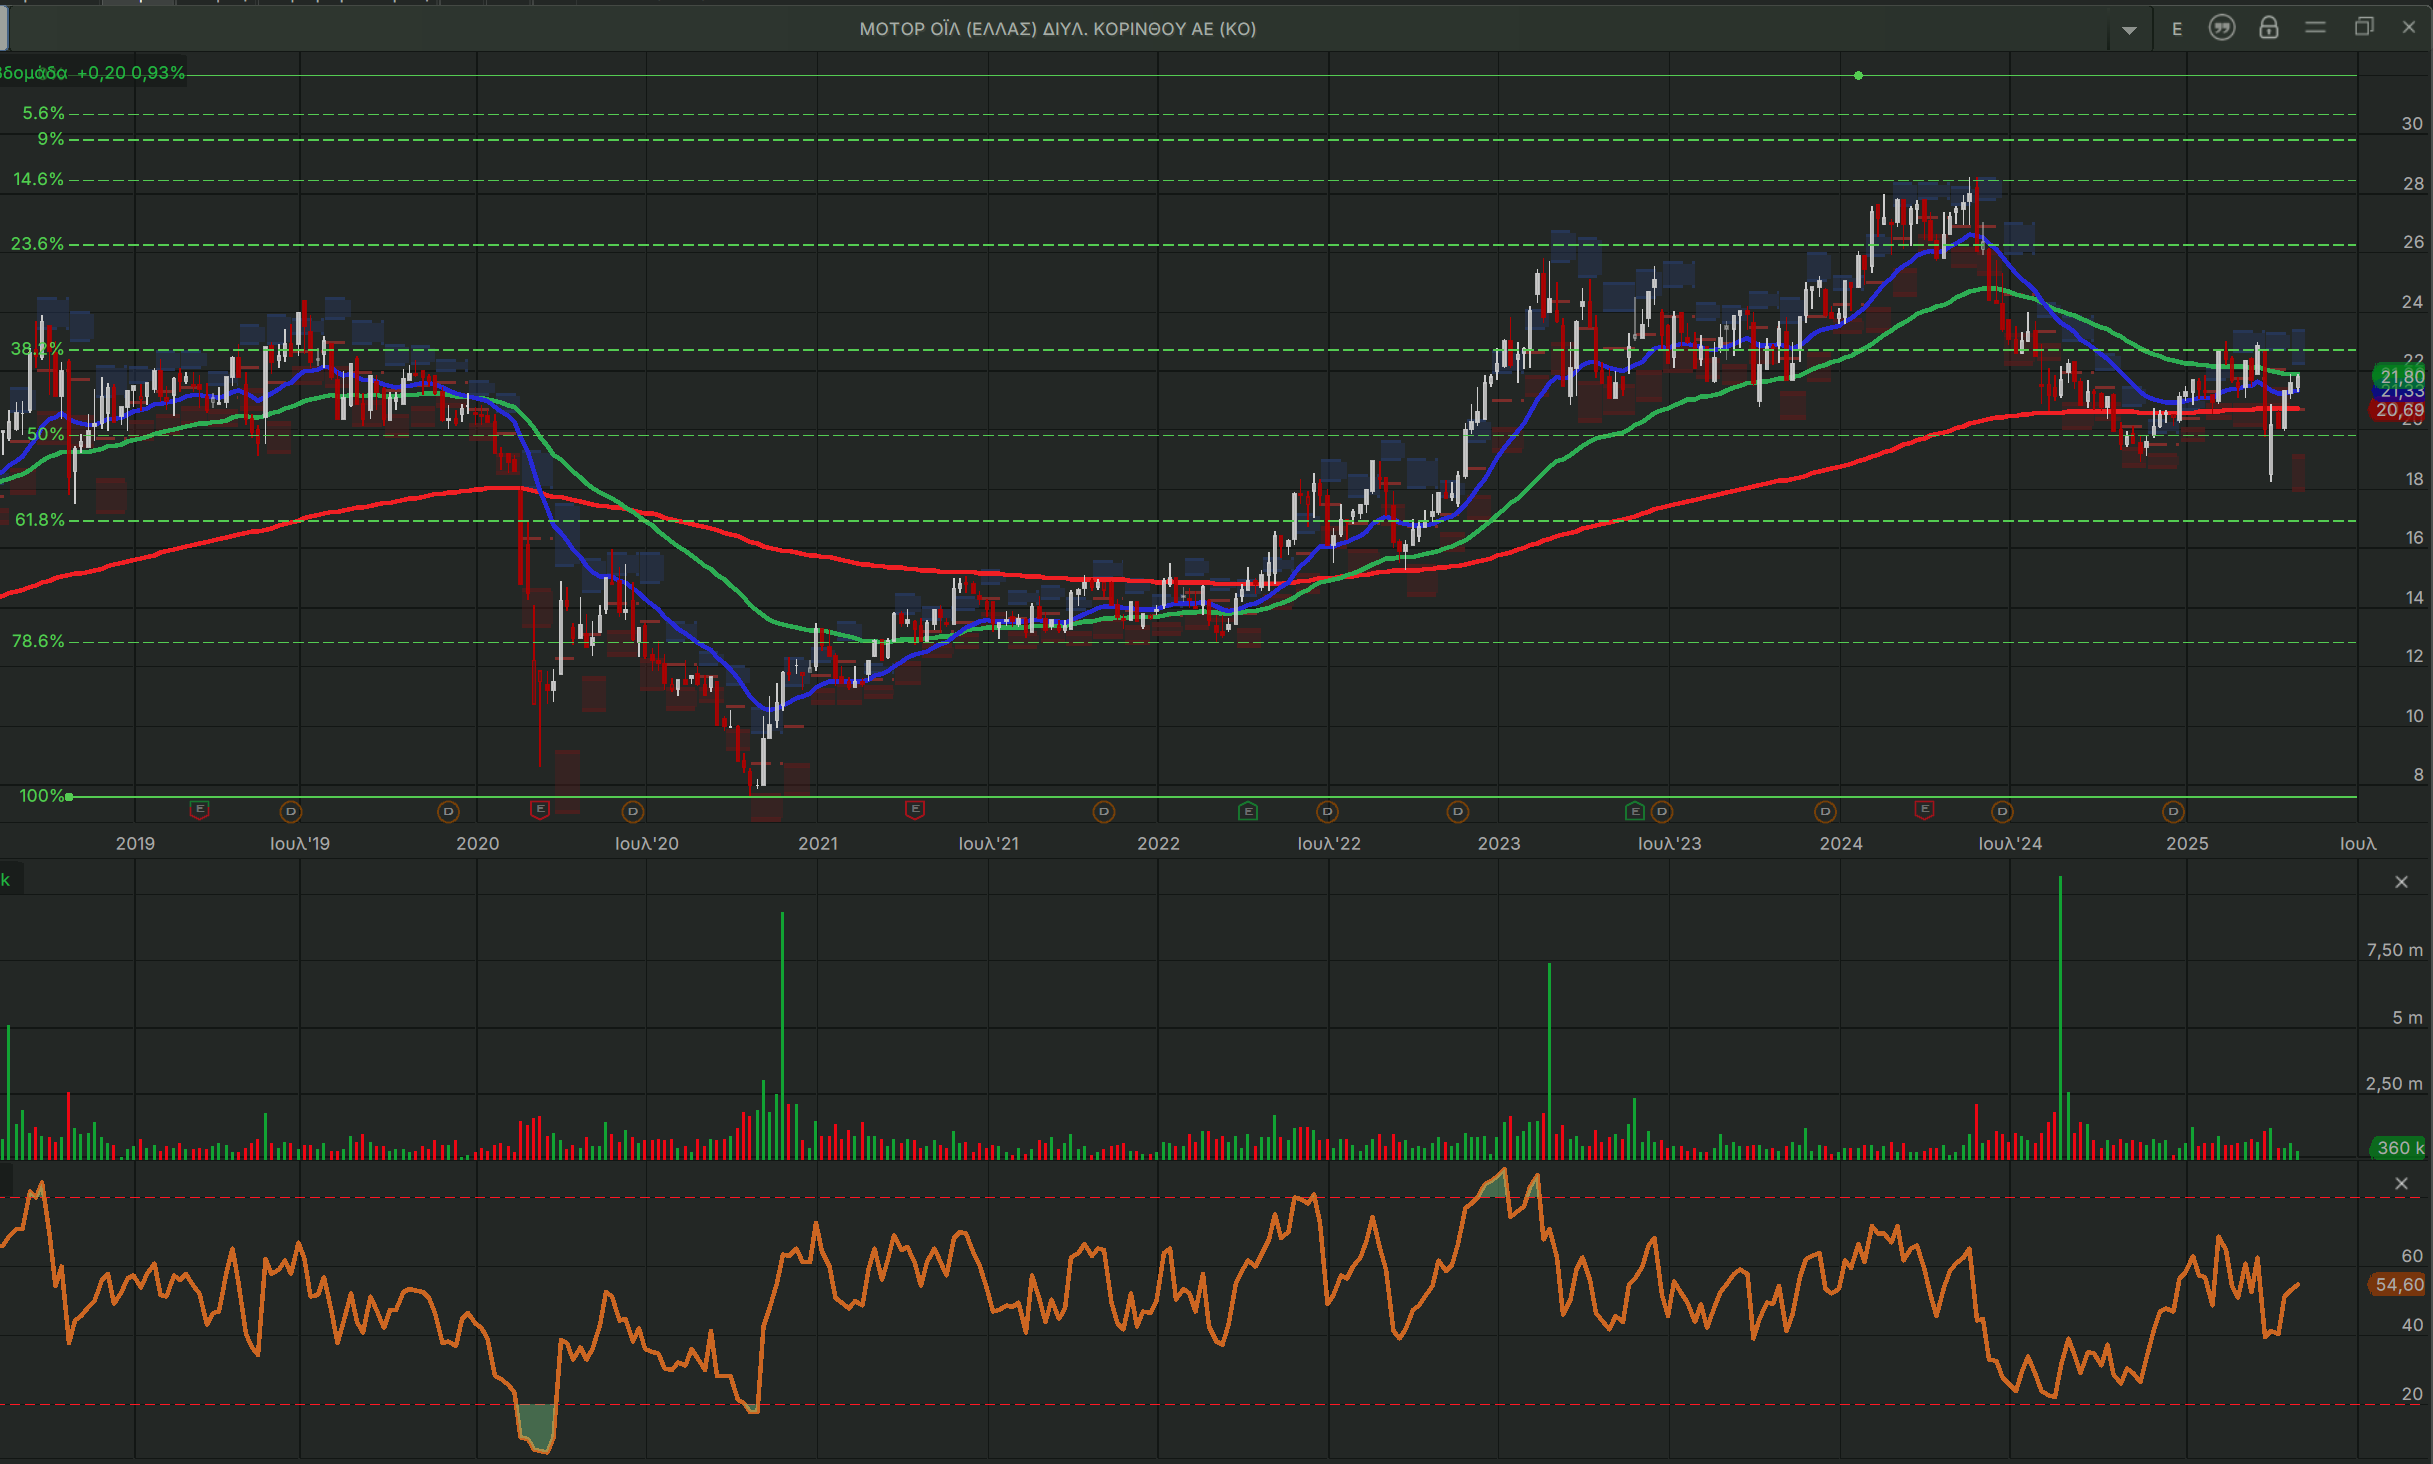Select the green 21,80 price tag on axis

tap(2400, 377)
